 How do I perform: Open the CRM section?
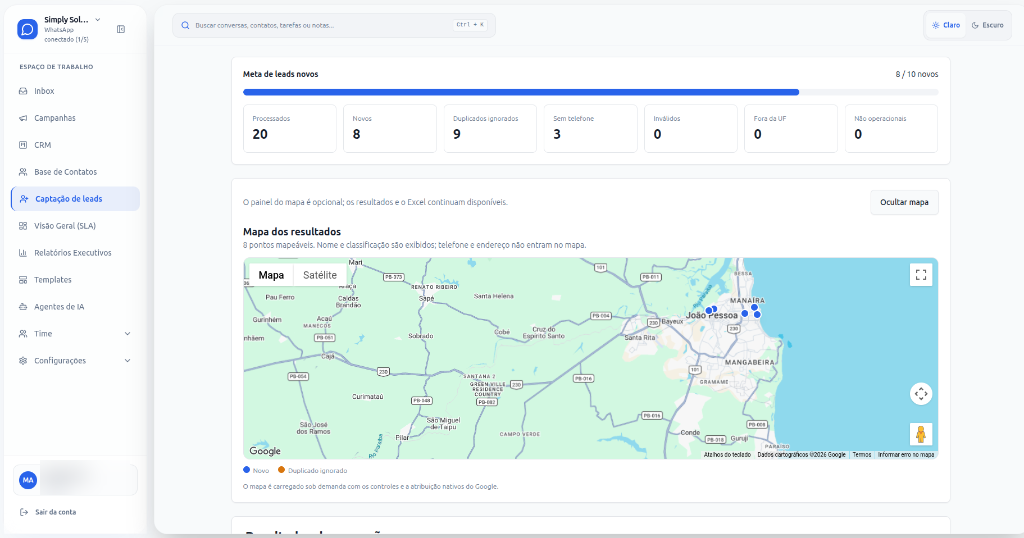(75, 145)
